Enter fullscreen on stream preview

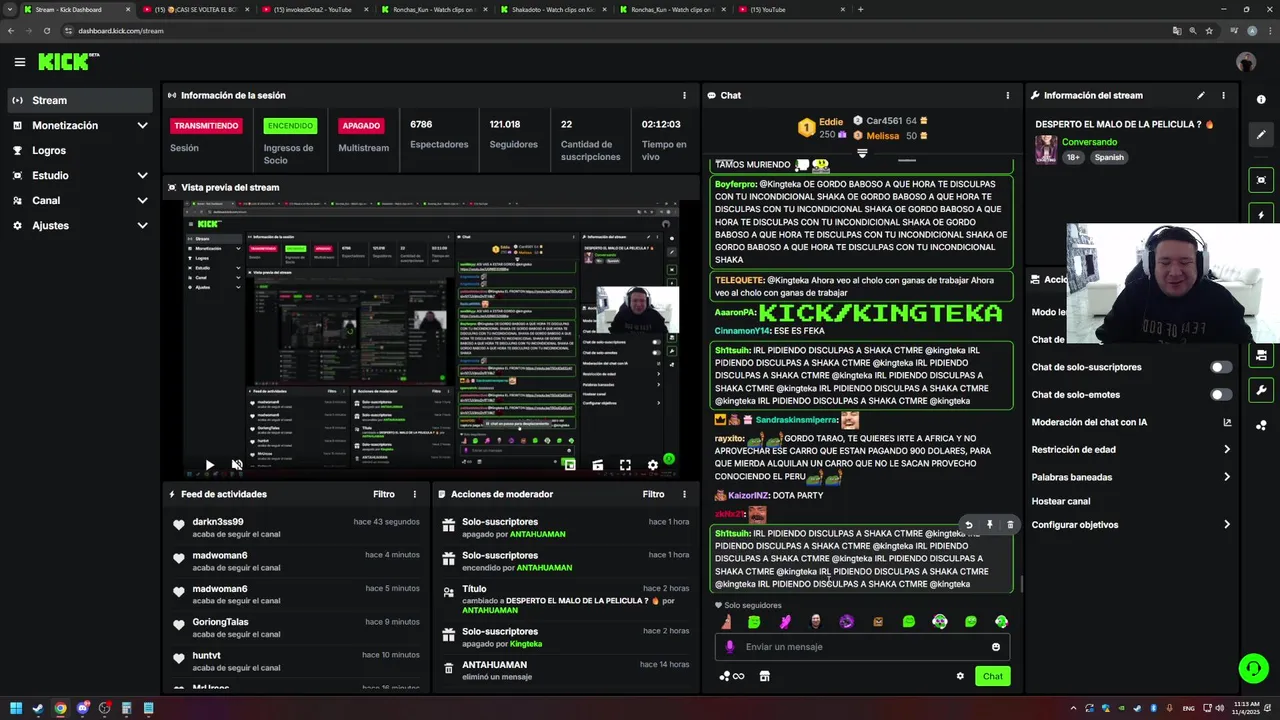[625, 465]
